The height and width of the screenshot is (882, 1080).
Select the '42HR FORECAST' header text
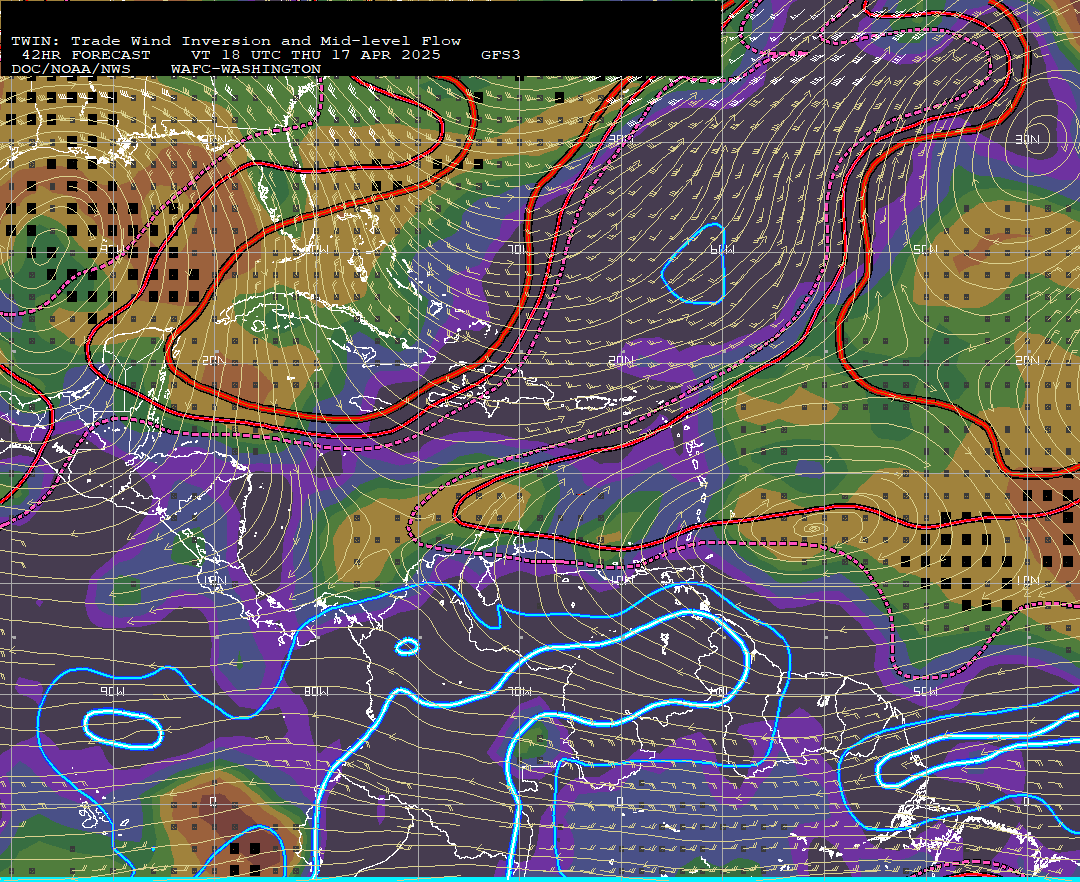(86, 55)
